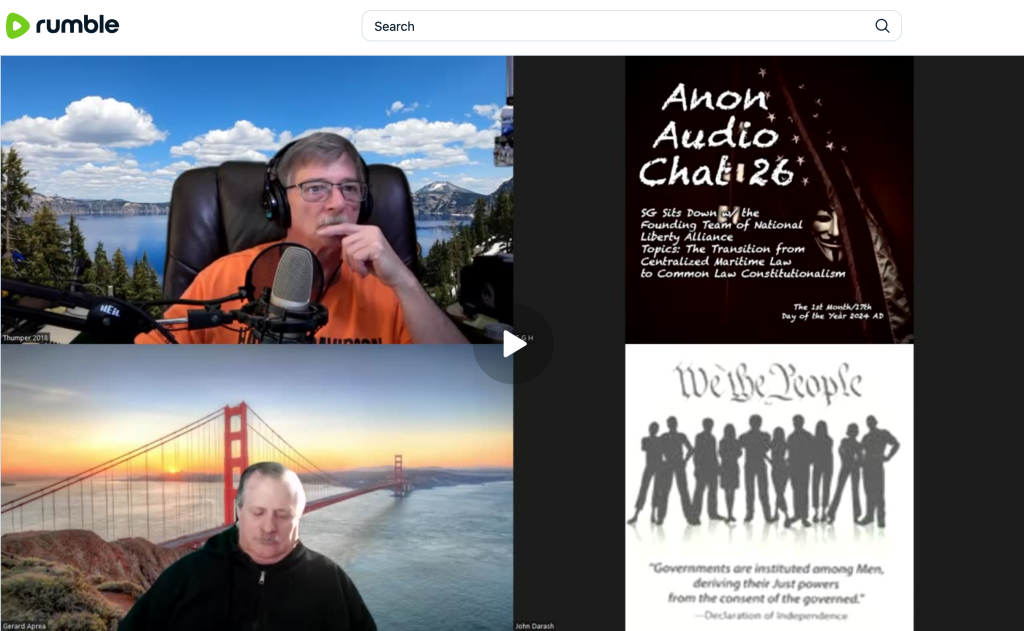1024x631 pixels.
Task: Click the HEIL label on microphone arm
Action: (x=108, y=310)
